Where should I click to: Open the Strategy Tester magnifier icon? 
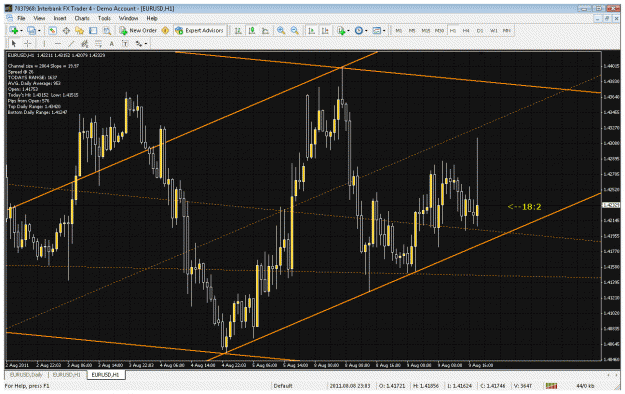point(107,31)
